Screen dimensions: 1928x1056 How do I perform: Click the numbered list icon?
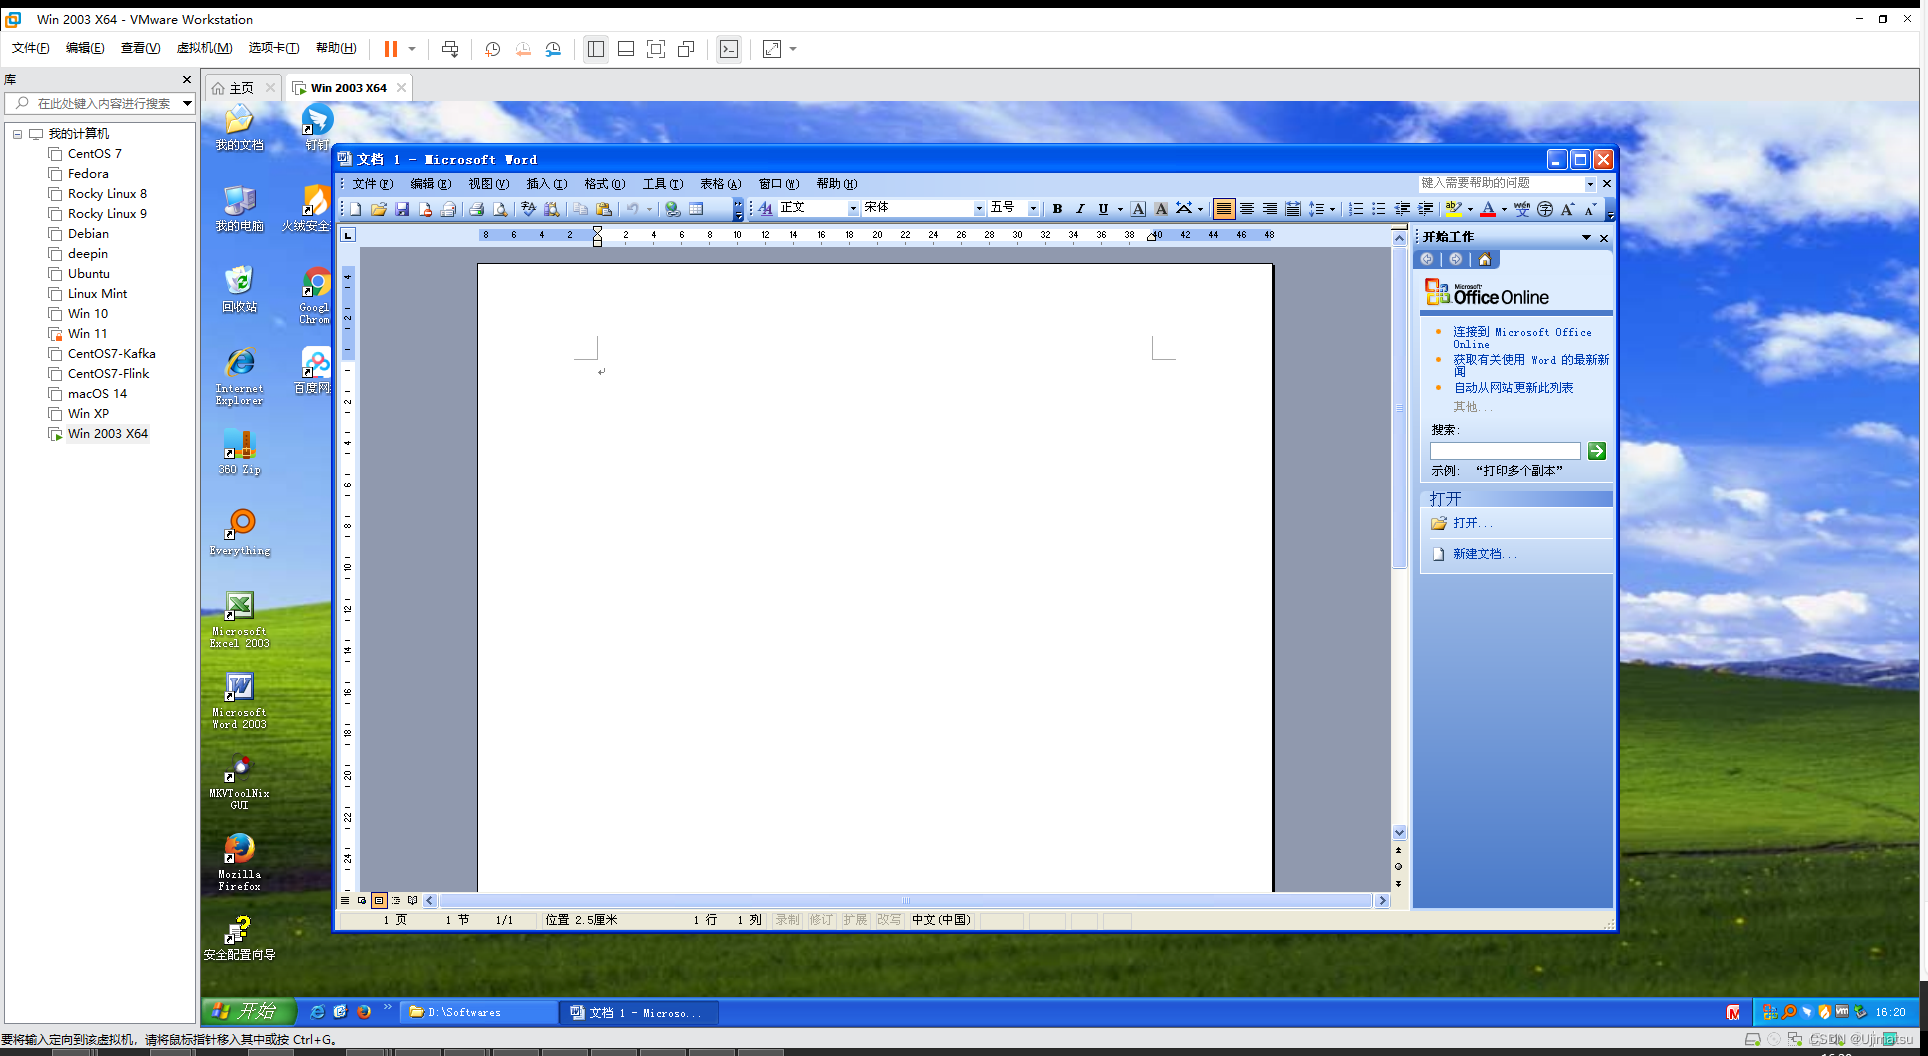click(x=1356, y=209)
